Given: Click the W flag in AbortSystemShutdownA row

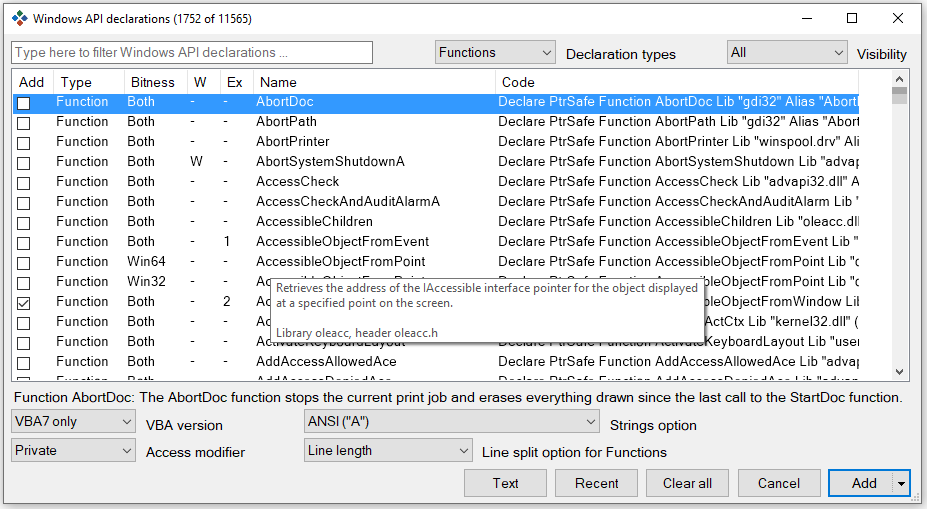Looking at the screenshot, I should [x=196, y=161].
